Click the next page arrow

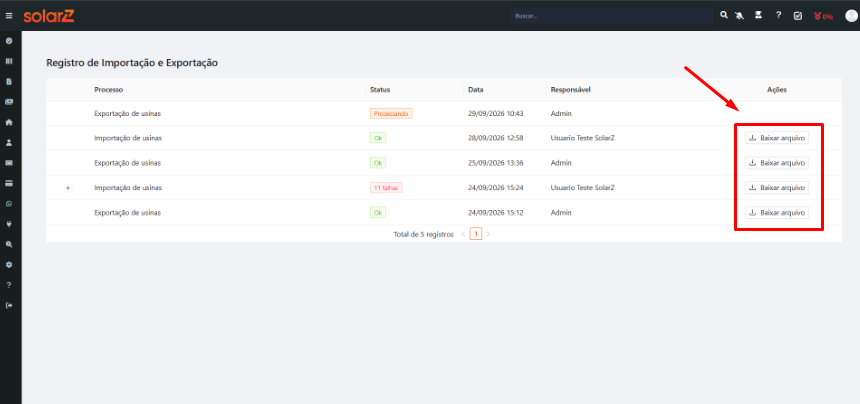coord(488,234)
